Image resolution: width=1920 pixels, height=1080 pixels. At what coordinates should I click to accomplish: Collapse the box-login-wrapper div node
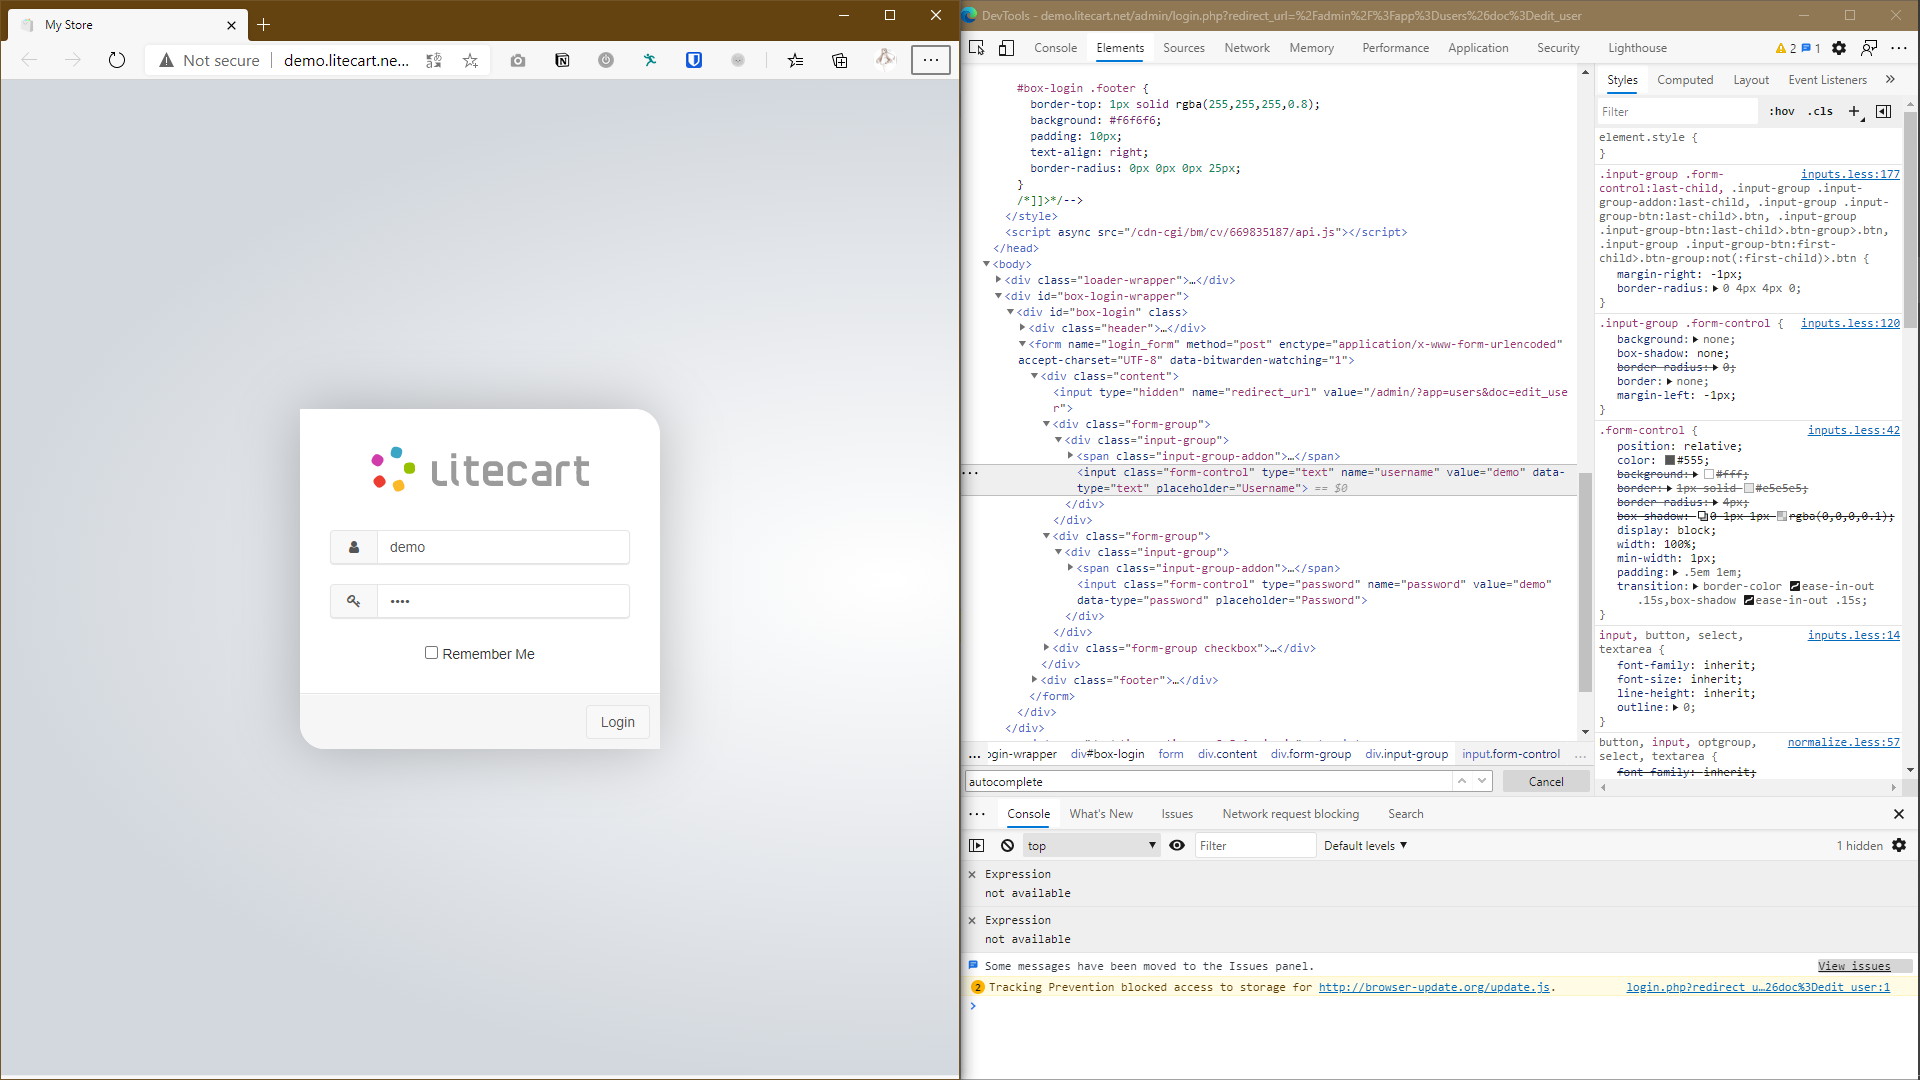coord(998,296)
